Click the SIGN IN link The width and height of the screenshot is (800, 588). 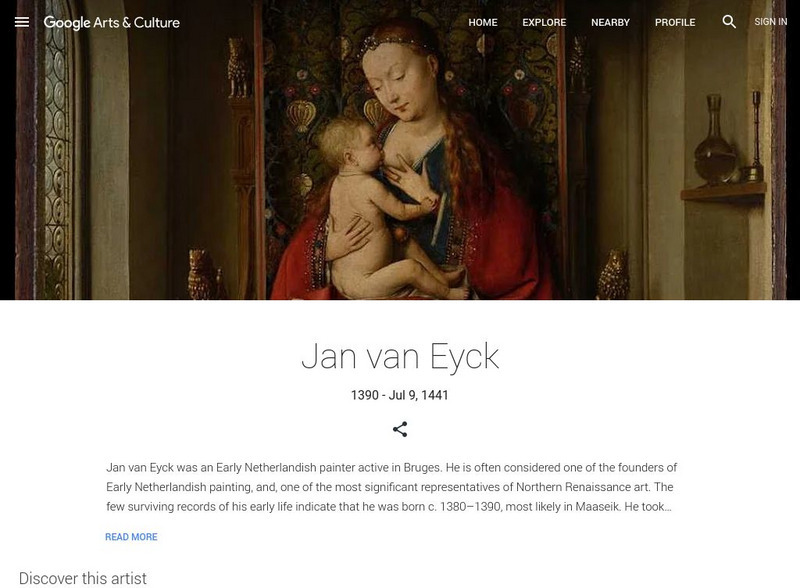[770, 22]
